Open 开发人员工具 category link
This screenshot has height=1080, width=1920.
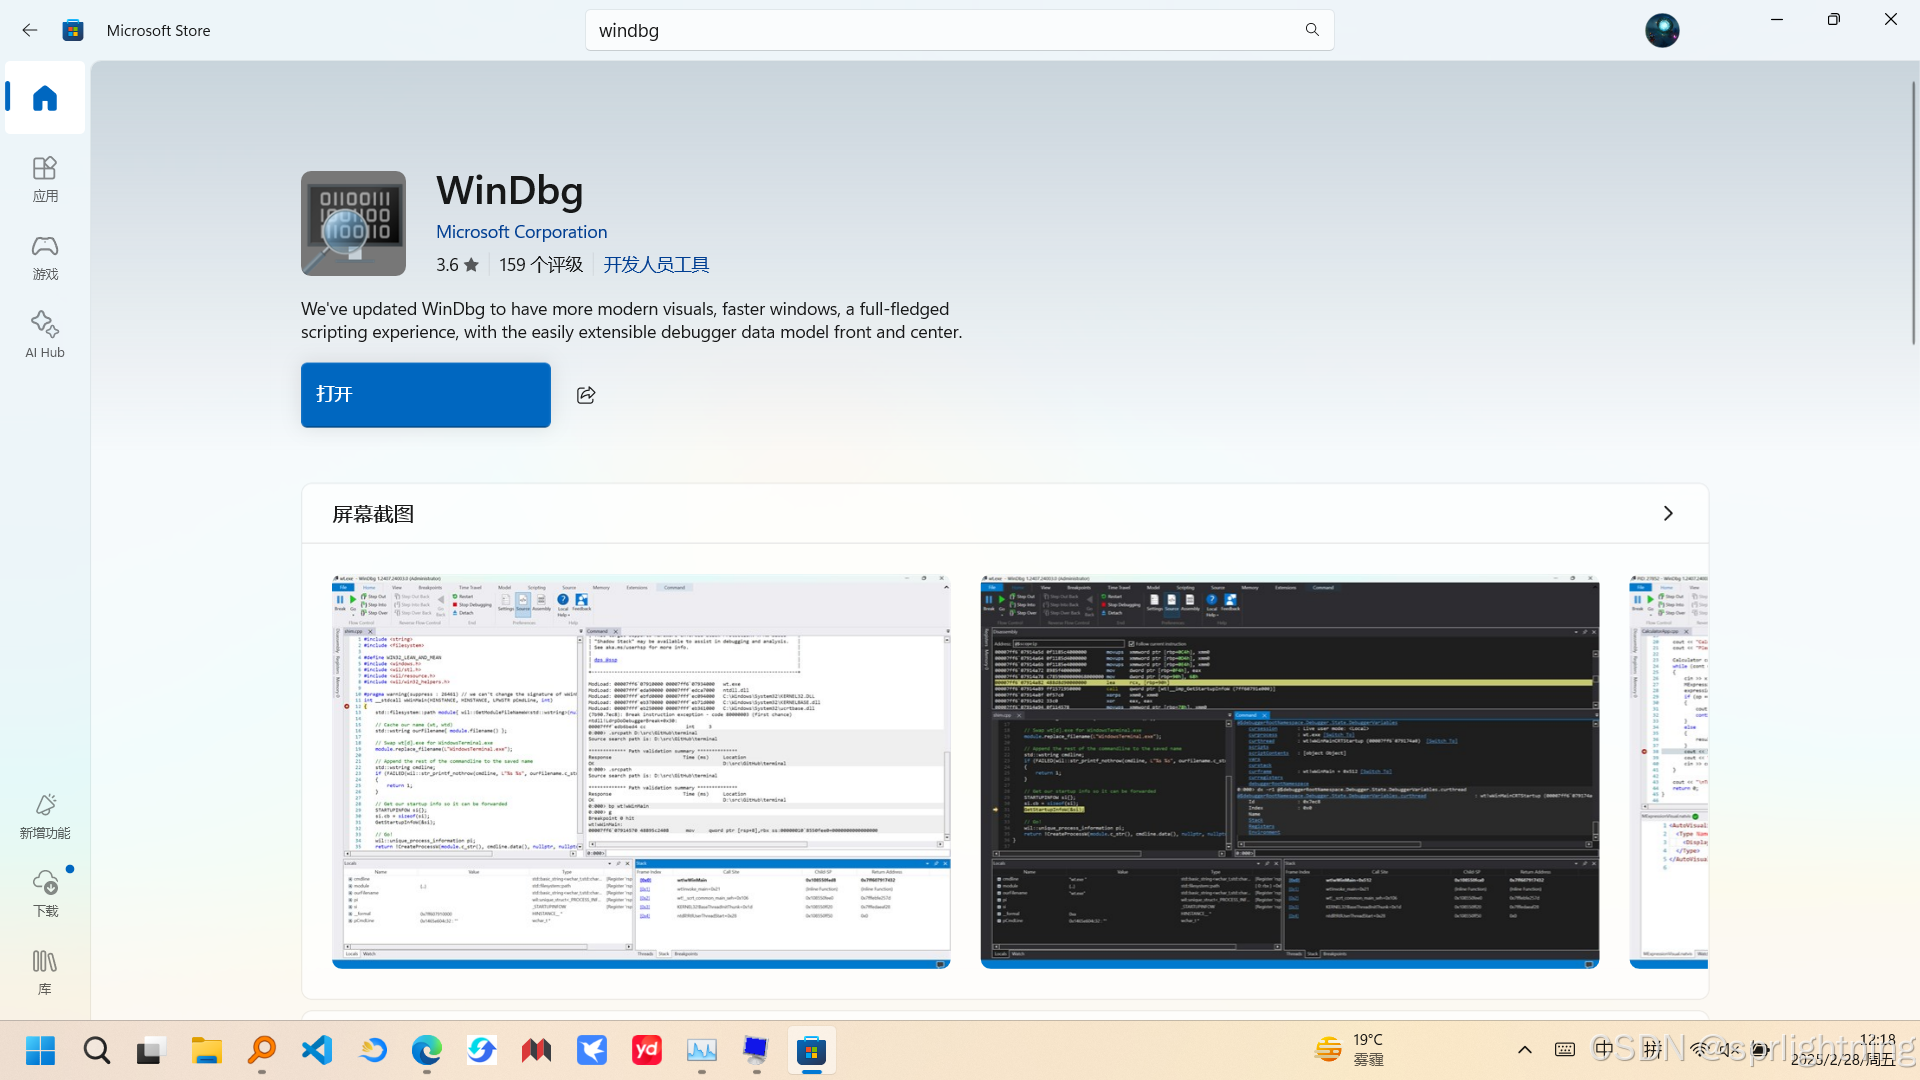[656, 264]
